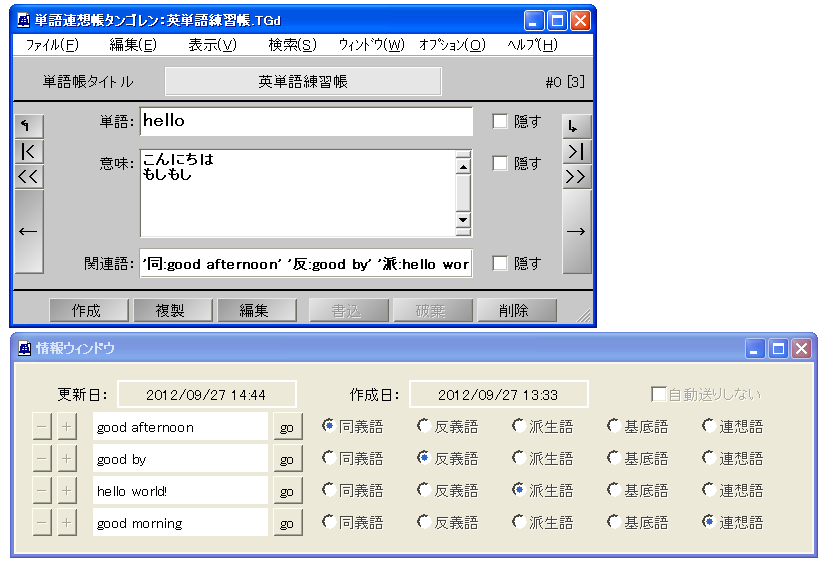Open the オプション(O) menu
Viewport: 829px width, 564px height.
(x=452, y=45)
